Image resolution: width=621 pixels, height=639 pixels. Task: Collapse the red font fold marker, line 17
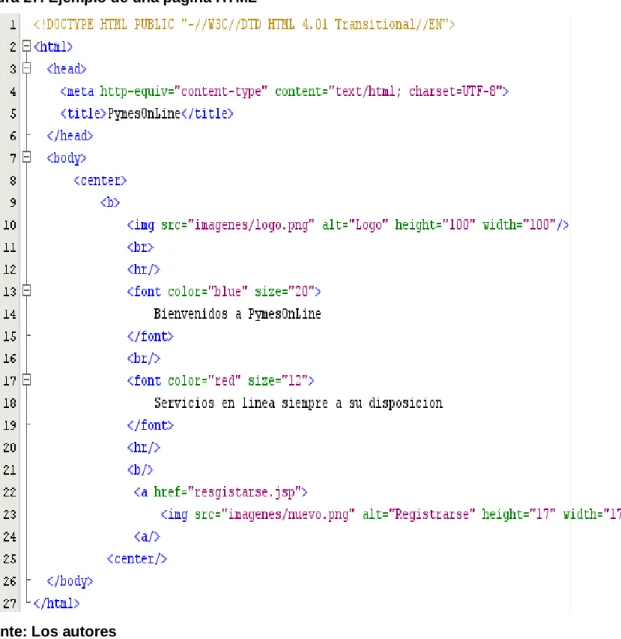pyautogui.click(x=26, y=380)
